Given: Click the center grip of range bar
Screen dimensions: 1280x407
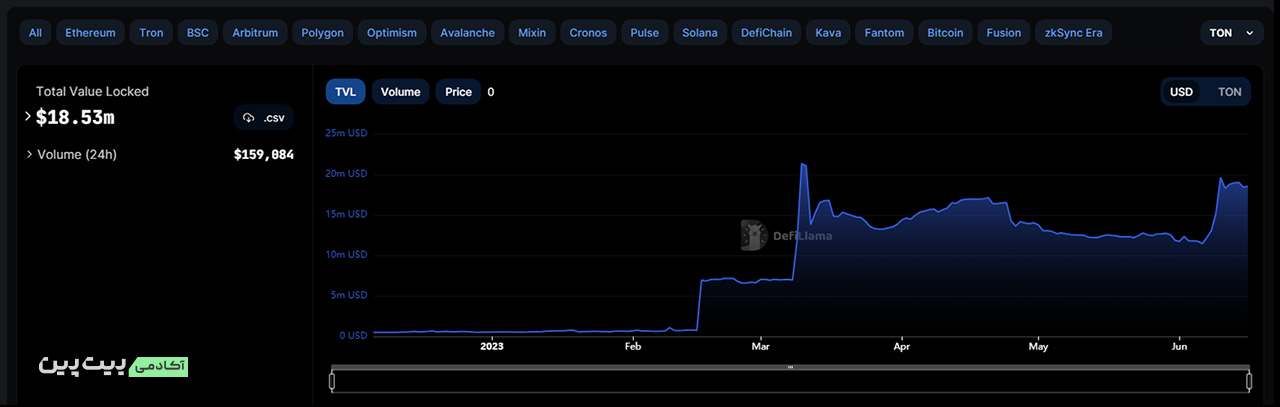Looking at the screenshot, I should coord(790,367).
